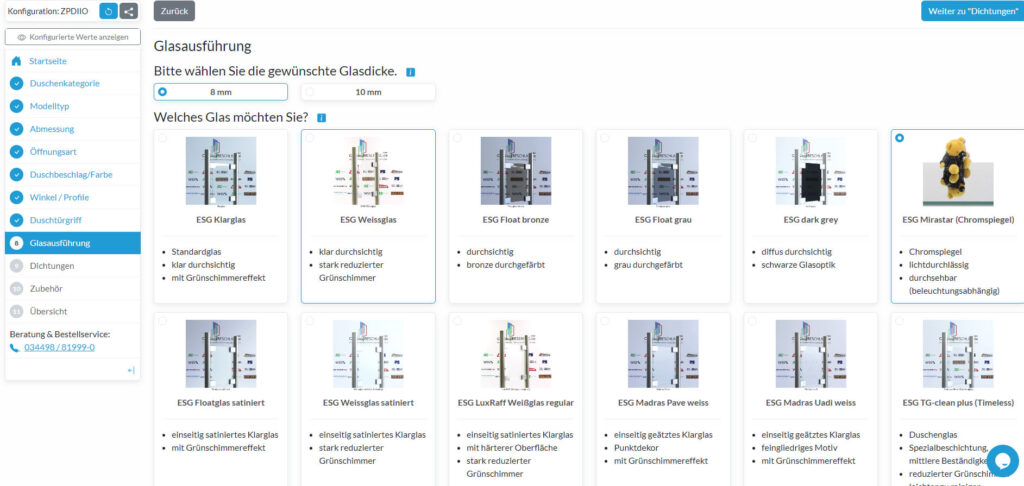Select the active Glasausführung step

pos(72,243)
